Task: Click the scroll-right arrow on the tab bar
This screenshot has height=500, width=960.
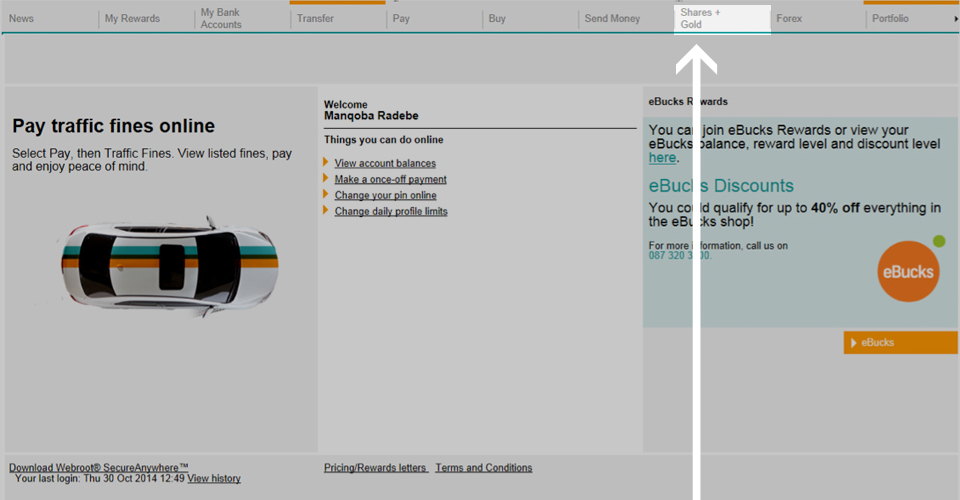Action: click(x=955, y=19)
